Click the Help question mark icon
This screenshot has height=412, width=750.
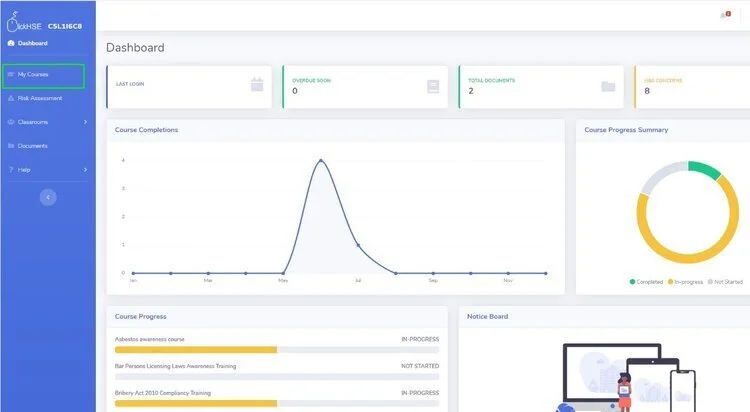[x=11, y=170]
